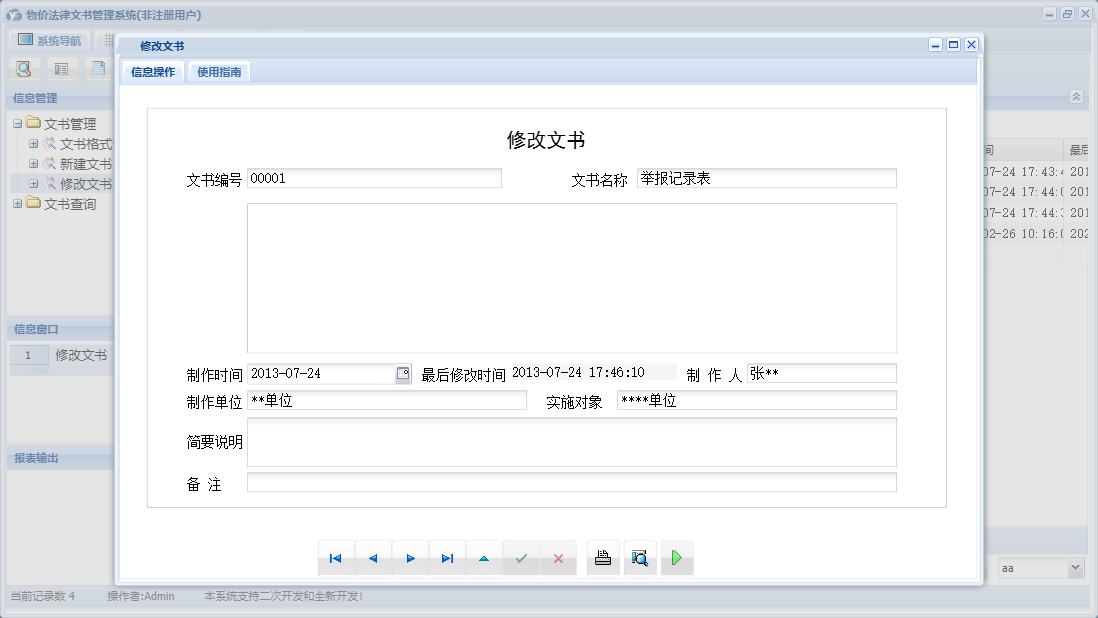Click the 制作人 input field
1098x618 pixels.
pos(822,374)
